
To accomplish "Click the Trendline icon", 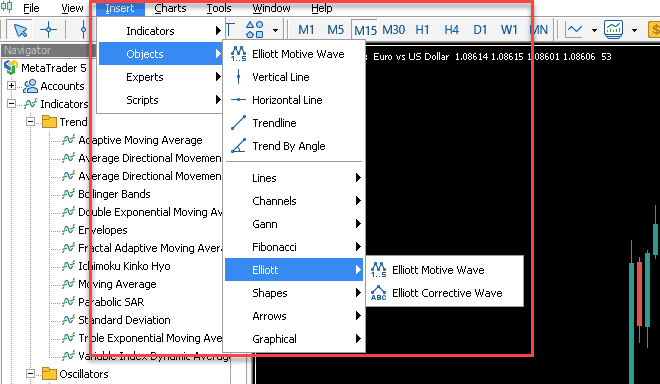I will (238, 123).
